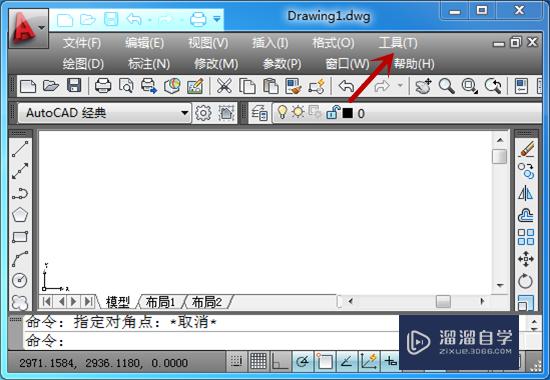Select the Mirror tool
The image size is (550, 380).
[526, 193]
